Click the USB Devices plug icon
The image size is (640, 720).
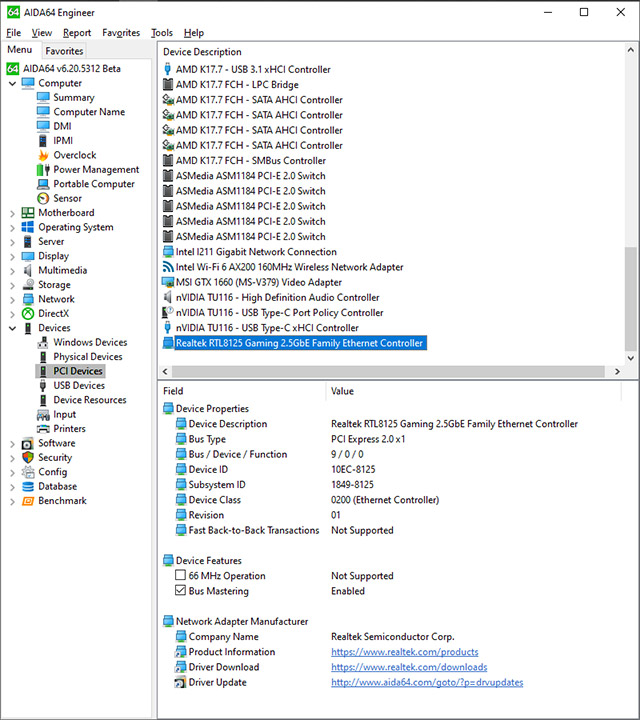43,385
